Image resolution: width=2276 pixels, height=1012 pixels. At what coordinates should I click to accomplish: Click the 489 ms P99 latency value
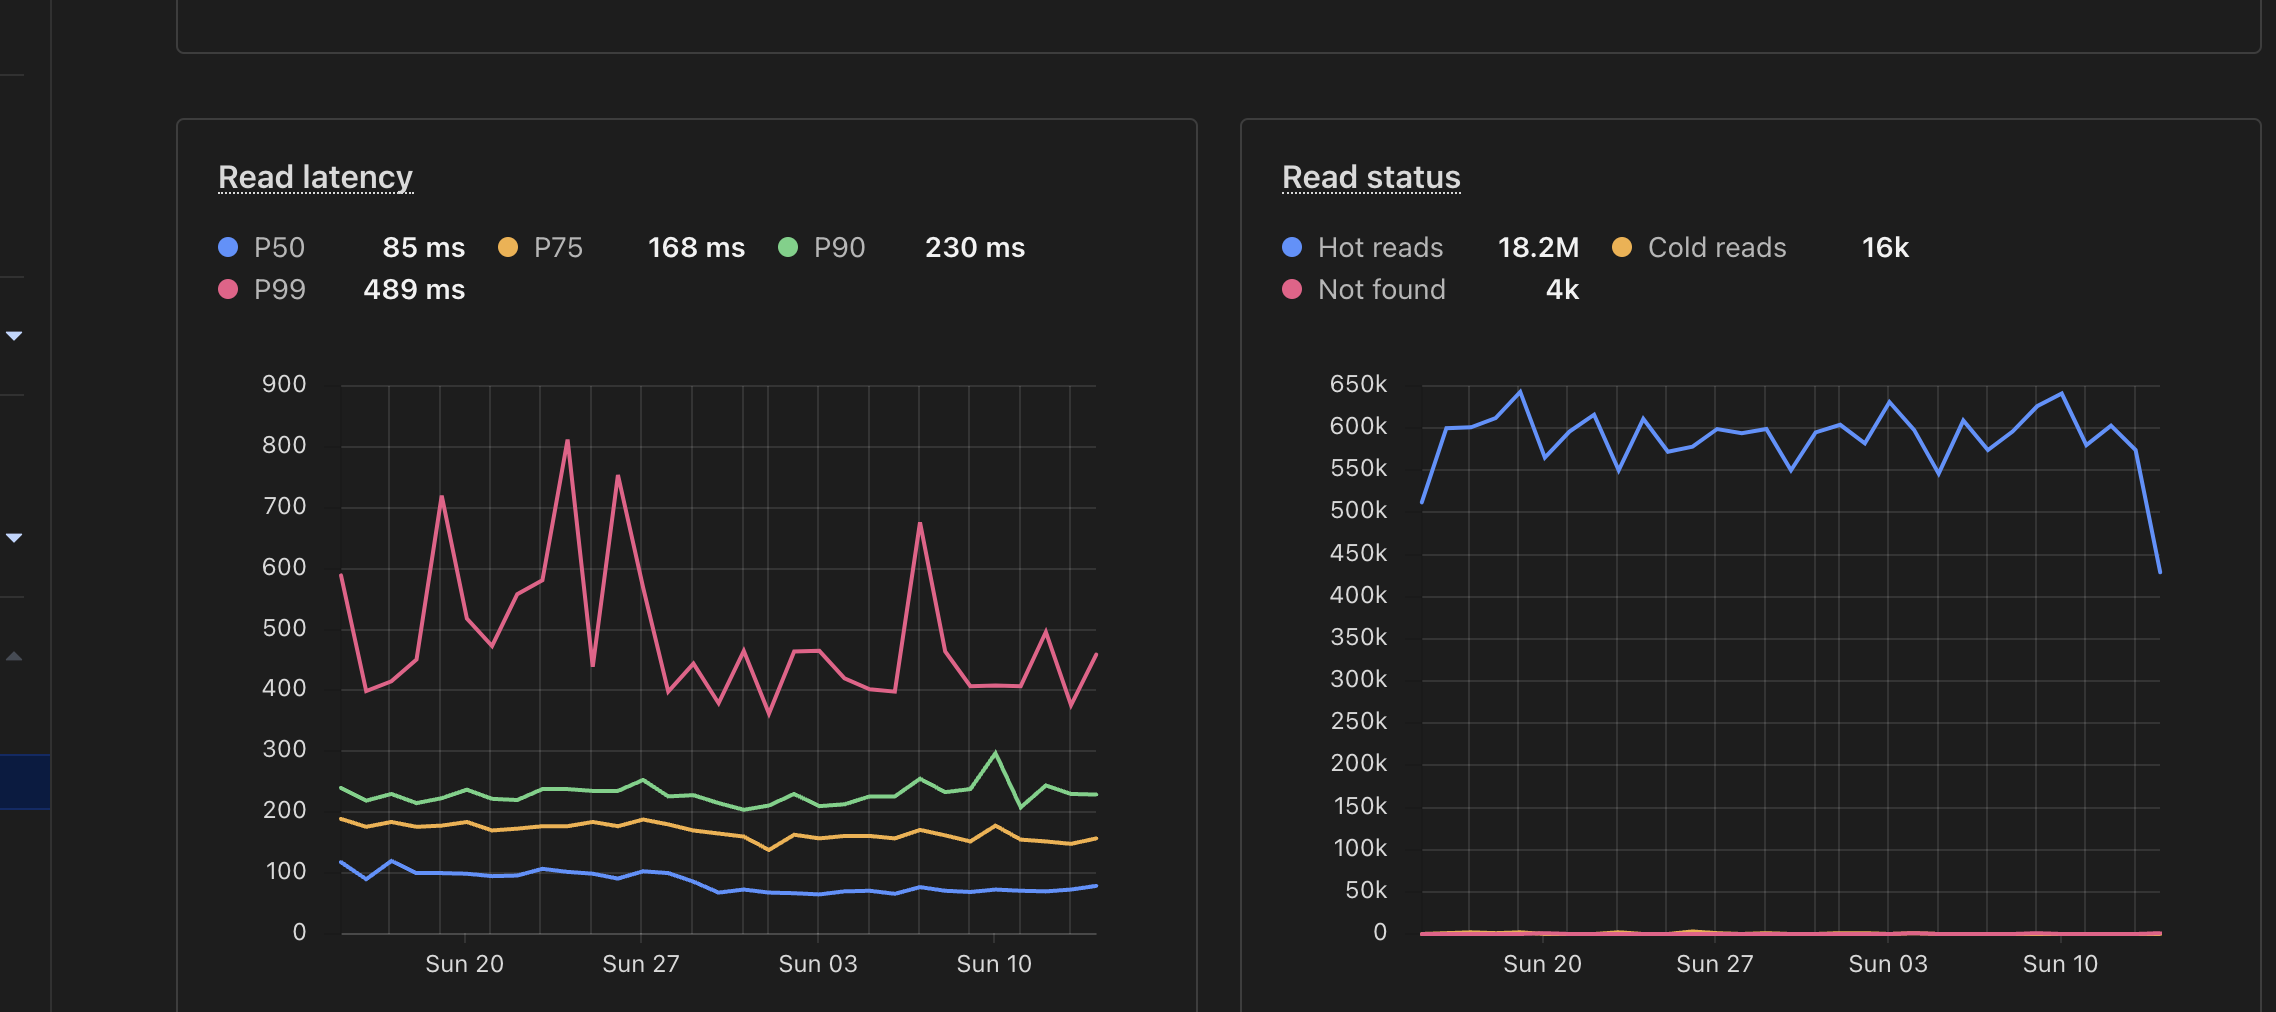pos(414,290)
